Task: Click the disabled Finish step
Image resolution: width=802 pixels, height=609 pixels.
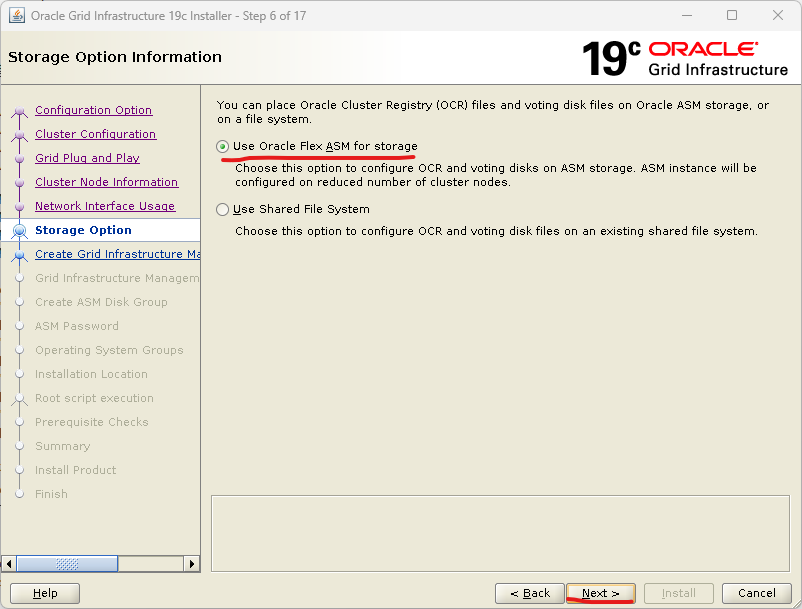Action: click(x=51, y=494)
